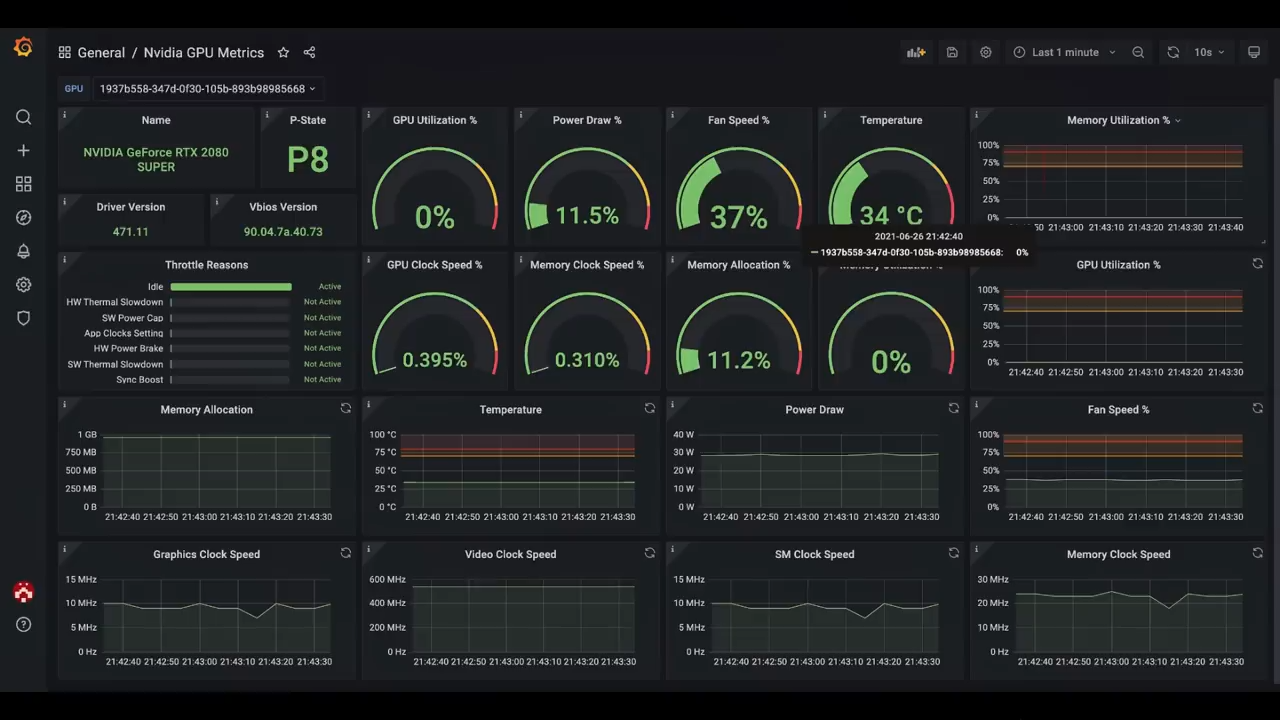Open dashboard settings gear in top bar

point(986,52)
